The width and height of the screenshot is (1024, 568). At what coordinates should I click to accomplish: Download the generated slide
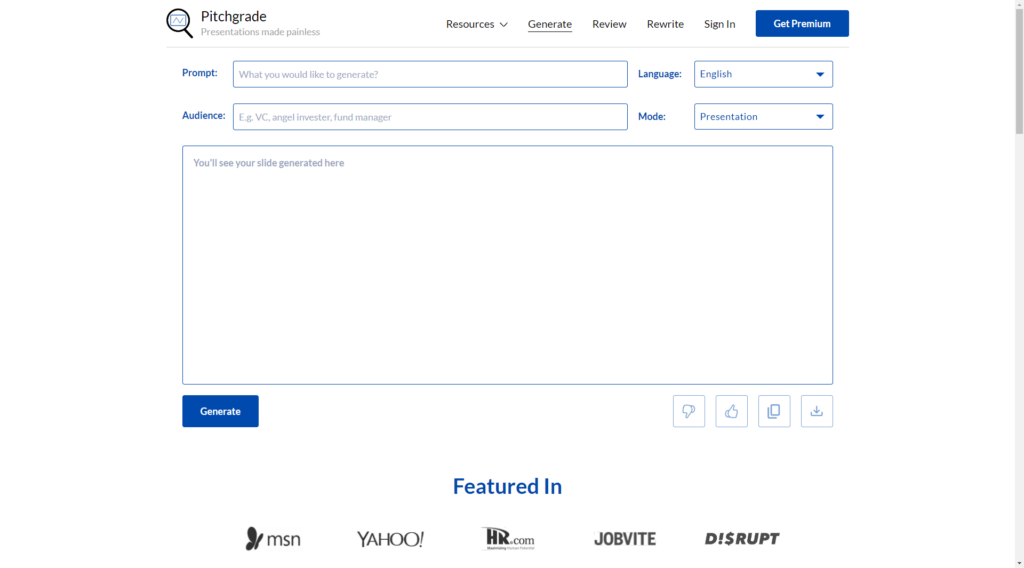pyautogui.click(x=816, y=411)
